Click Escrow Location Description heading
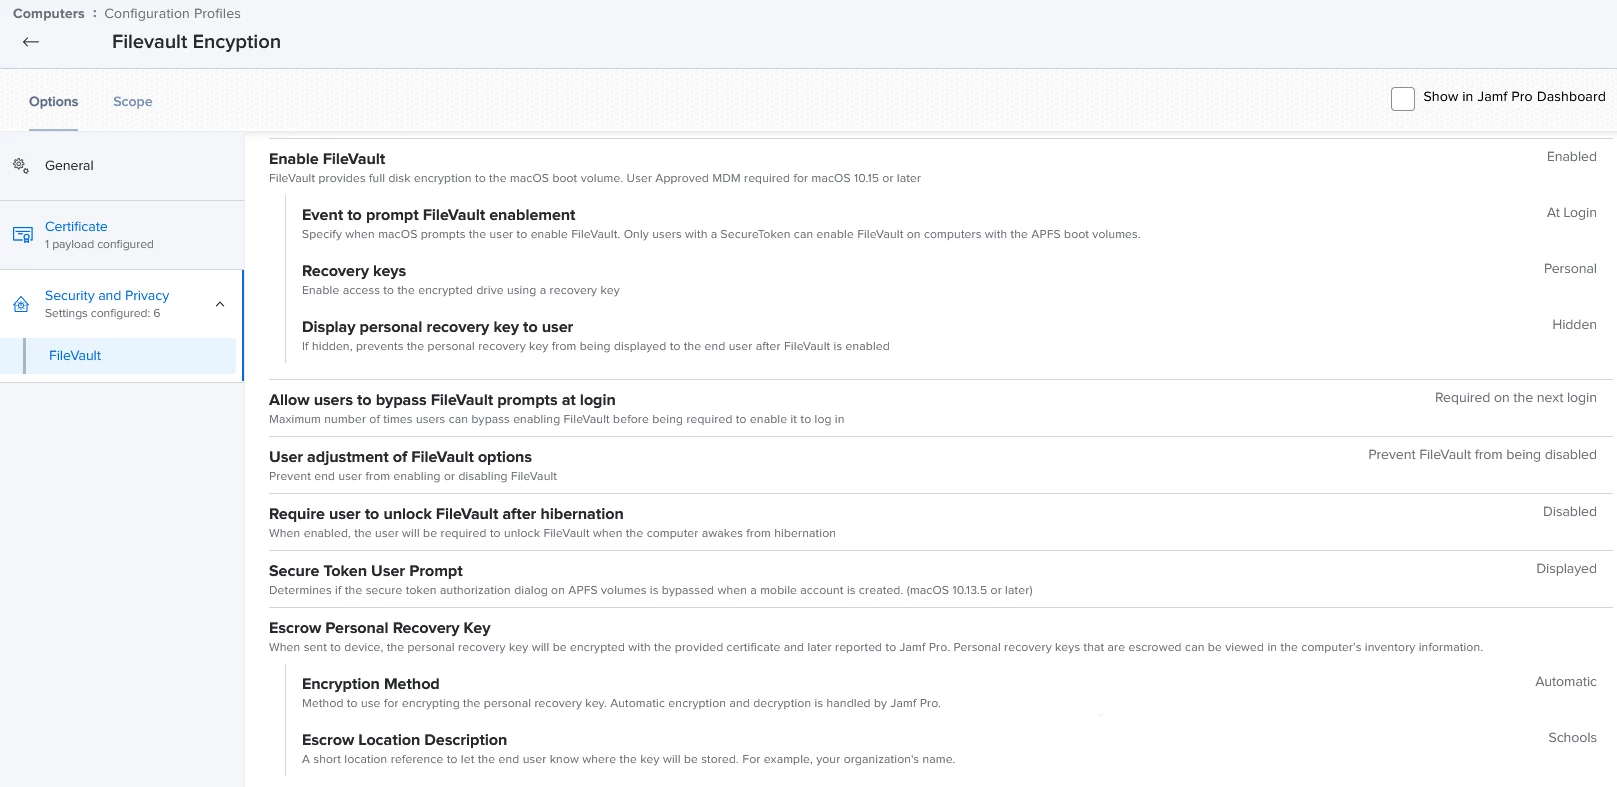The height and width of the screenshot is (787, 1617). [404, 740]
